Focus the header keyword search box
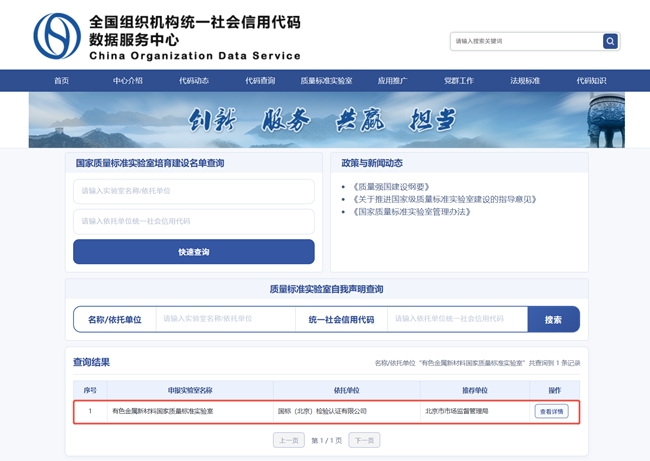The width and height of the screenshot is (650, 461). [x=525, y=41]
